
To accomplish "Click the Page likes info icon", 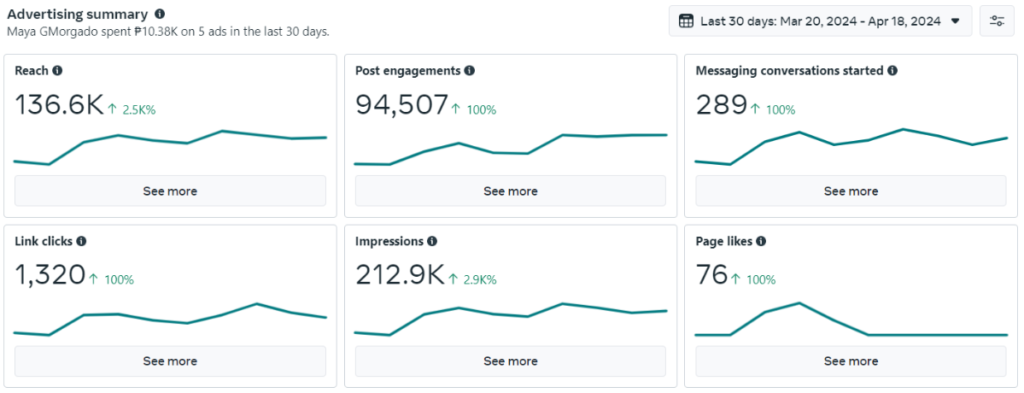I will click(x=761, y=241).
